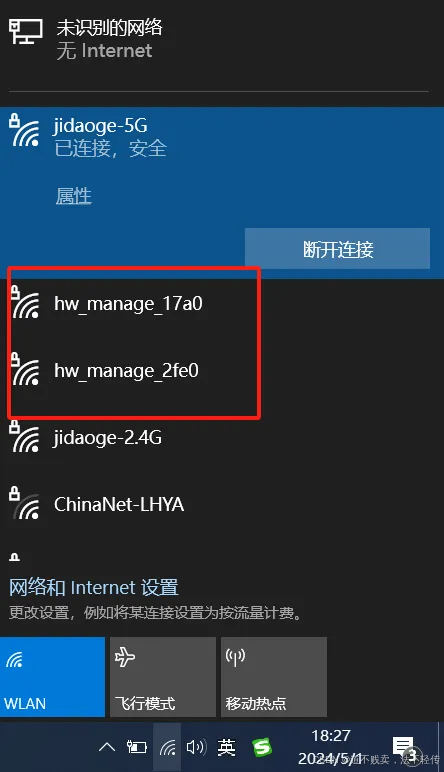
Task: Click the ChinaNet-LHYA Wi-Fi signal icon
Action: [x=25, y=503]
